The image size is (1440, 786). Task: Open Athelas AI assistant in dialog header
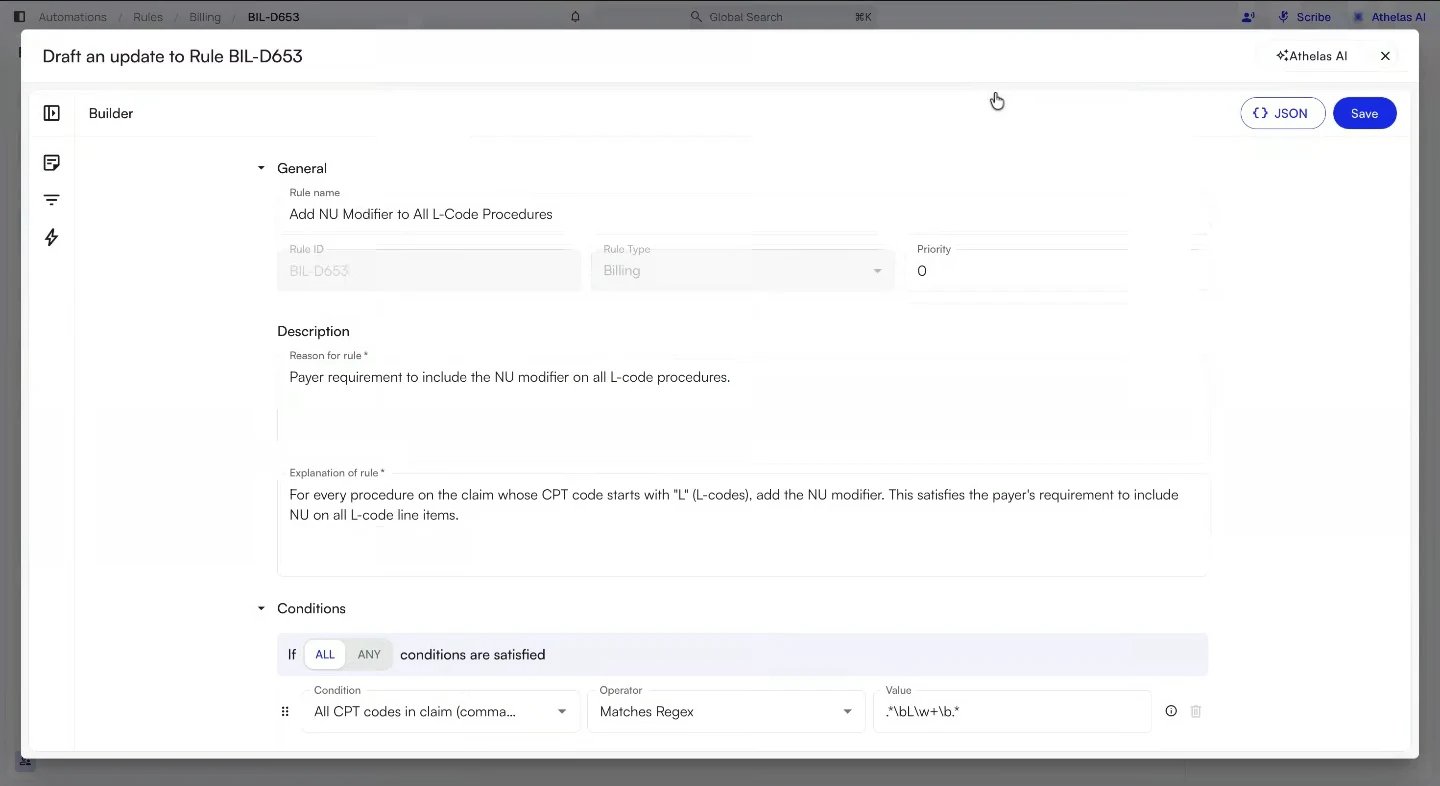pyautogui.click(x=1312, y=56)
